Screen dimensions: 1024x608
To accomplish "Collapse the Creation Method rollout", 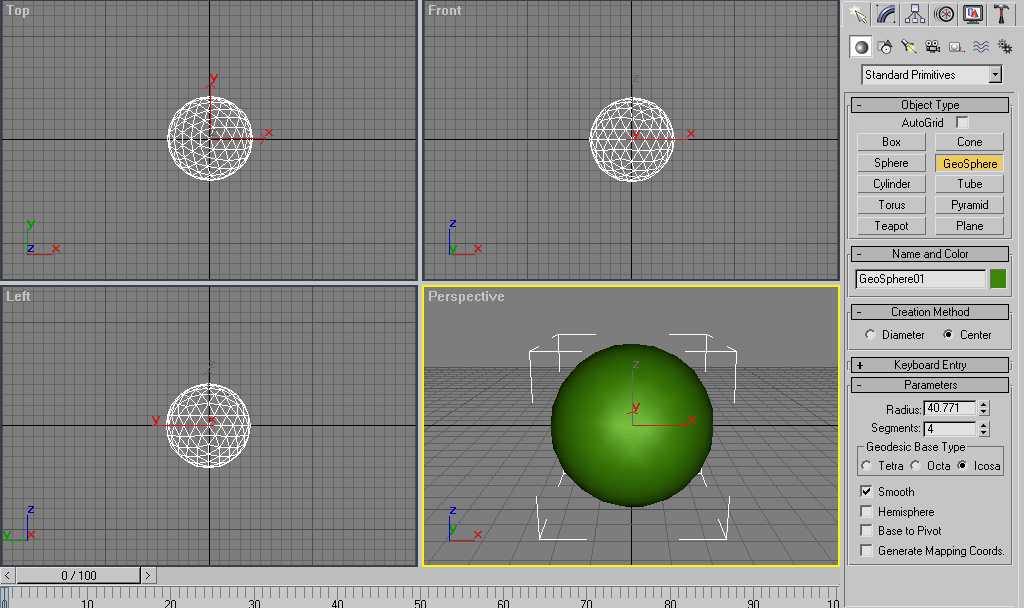I will tap(930, 312).
